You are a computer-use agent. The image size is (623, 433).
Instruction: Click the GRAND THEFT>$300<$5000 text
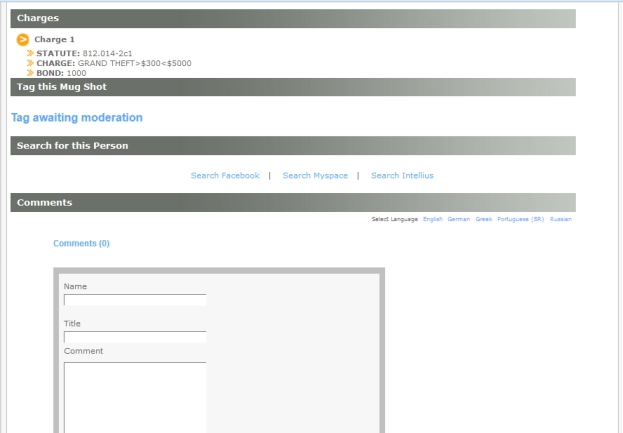click(x=134, y=63)
